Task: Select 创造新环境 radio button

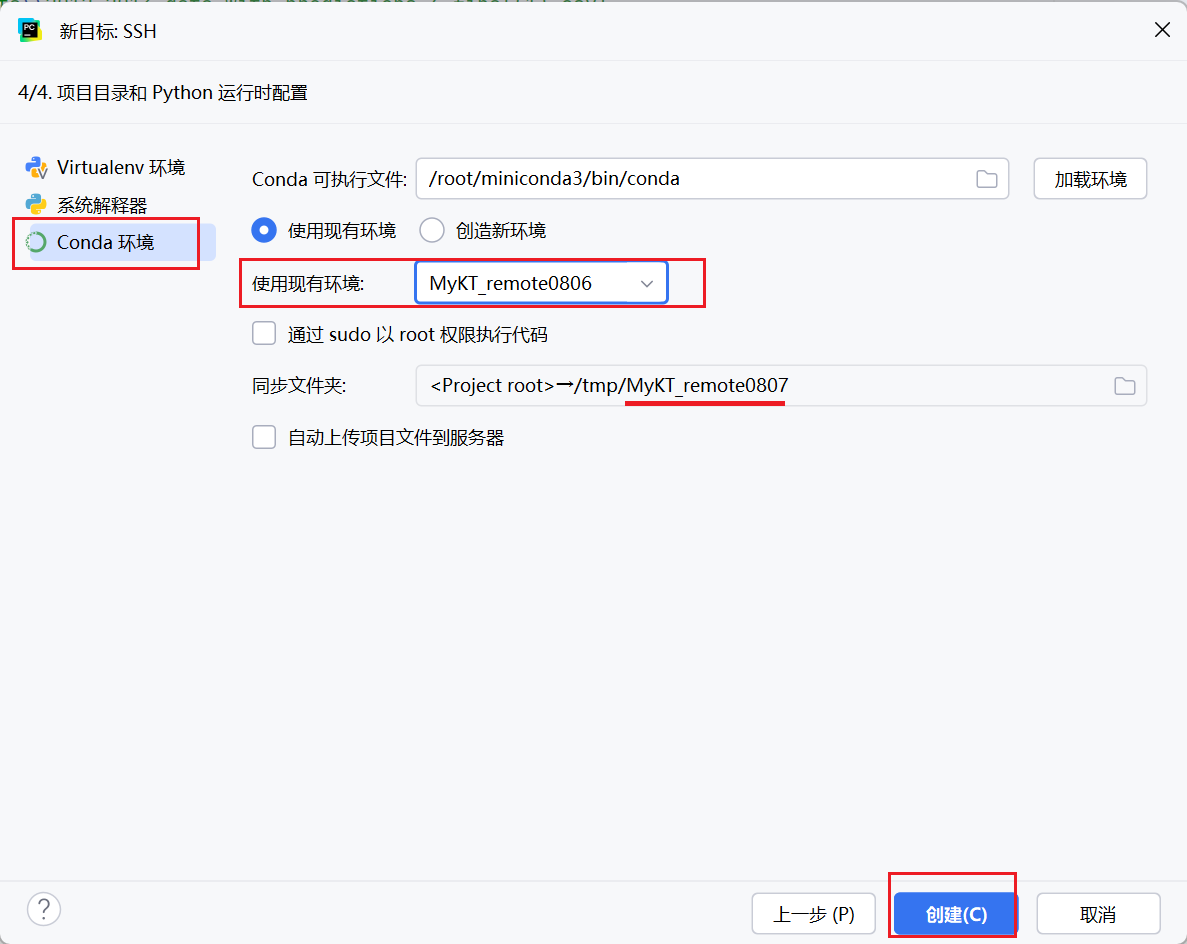Action: pyautogui.click(x=431, y=230)
